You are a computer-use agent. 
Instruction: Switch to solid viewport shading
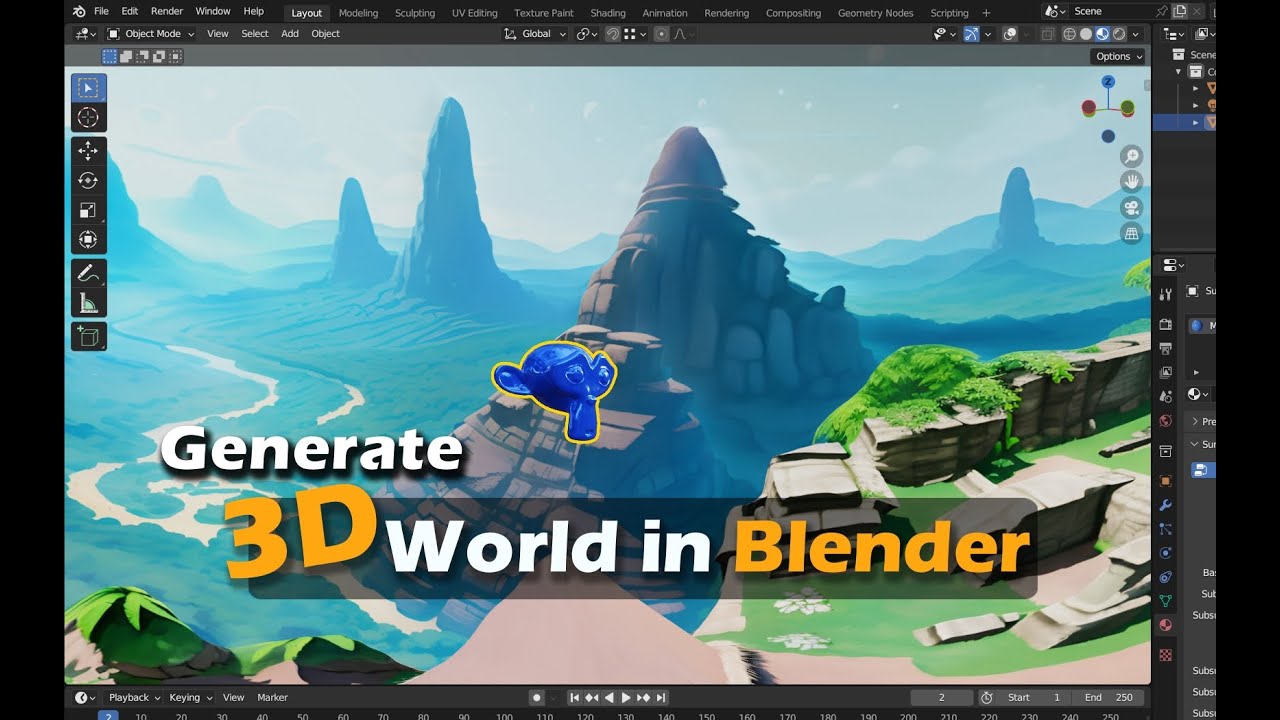click(x=1086, y=33)
